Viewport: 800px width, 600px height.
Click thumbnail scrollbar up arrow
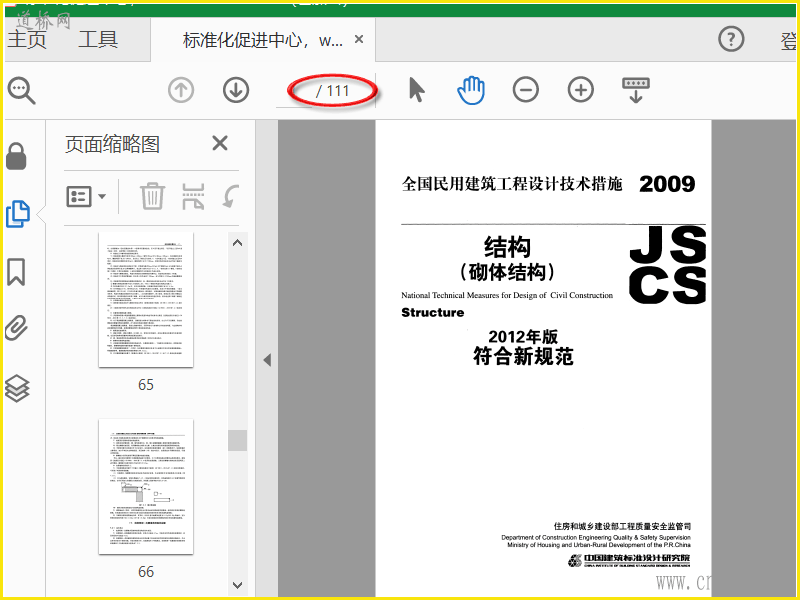(237, 243)
